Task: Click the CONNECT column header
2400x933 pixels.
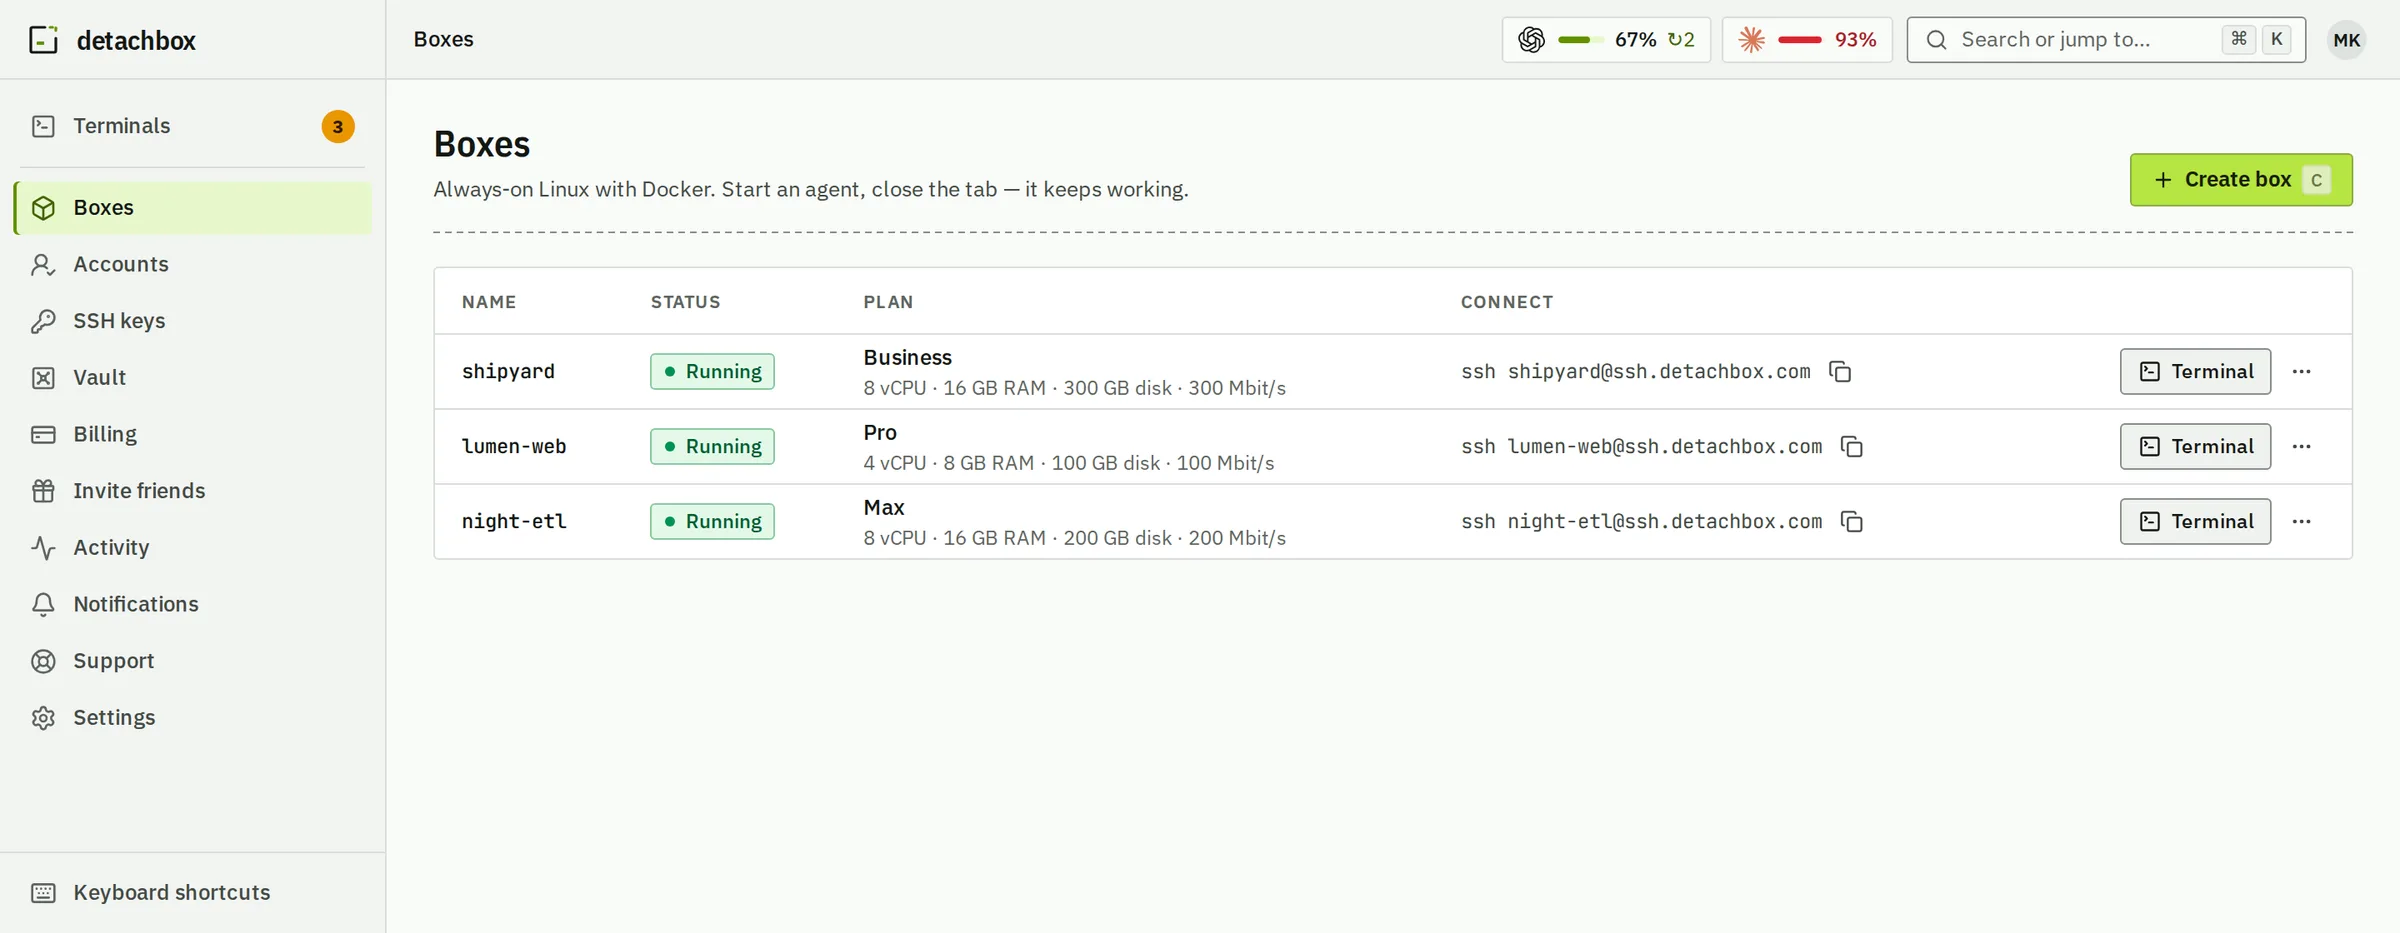Action: pyautogui.click(x=1507, y=302)
